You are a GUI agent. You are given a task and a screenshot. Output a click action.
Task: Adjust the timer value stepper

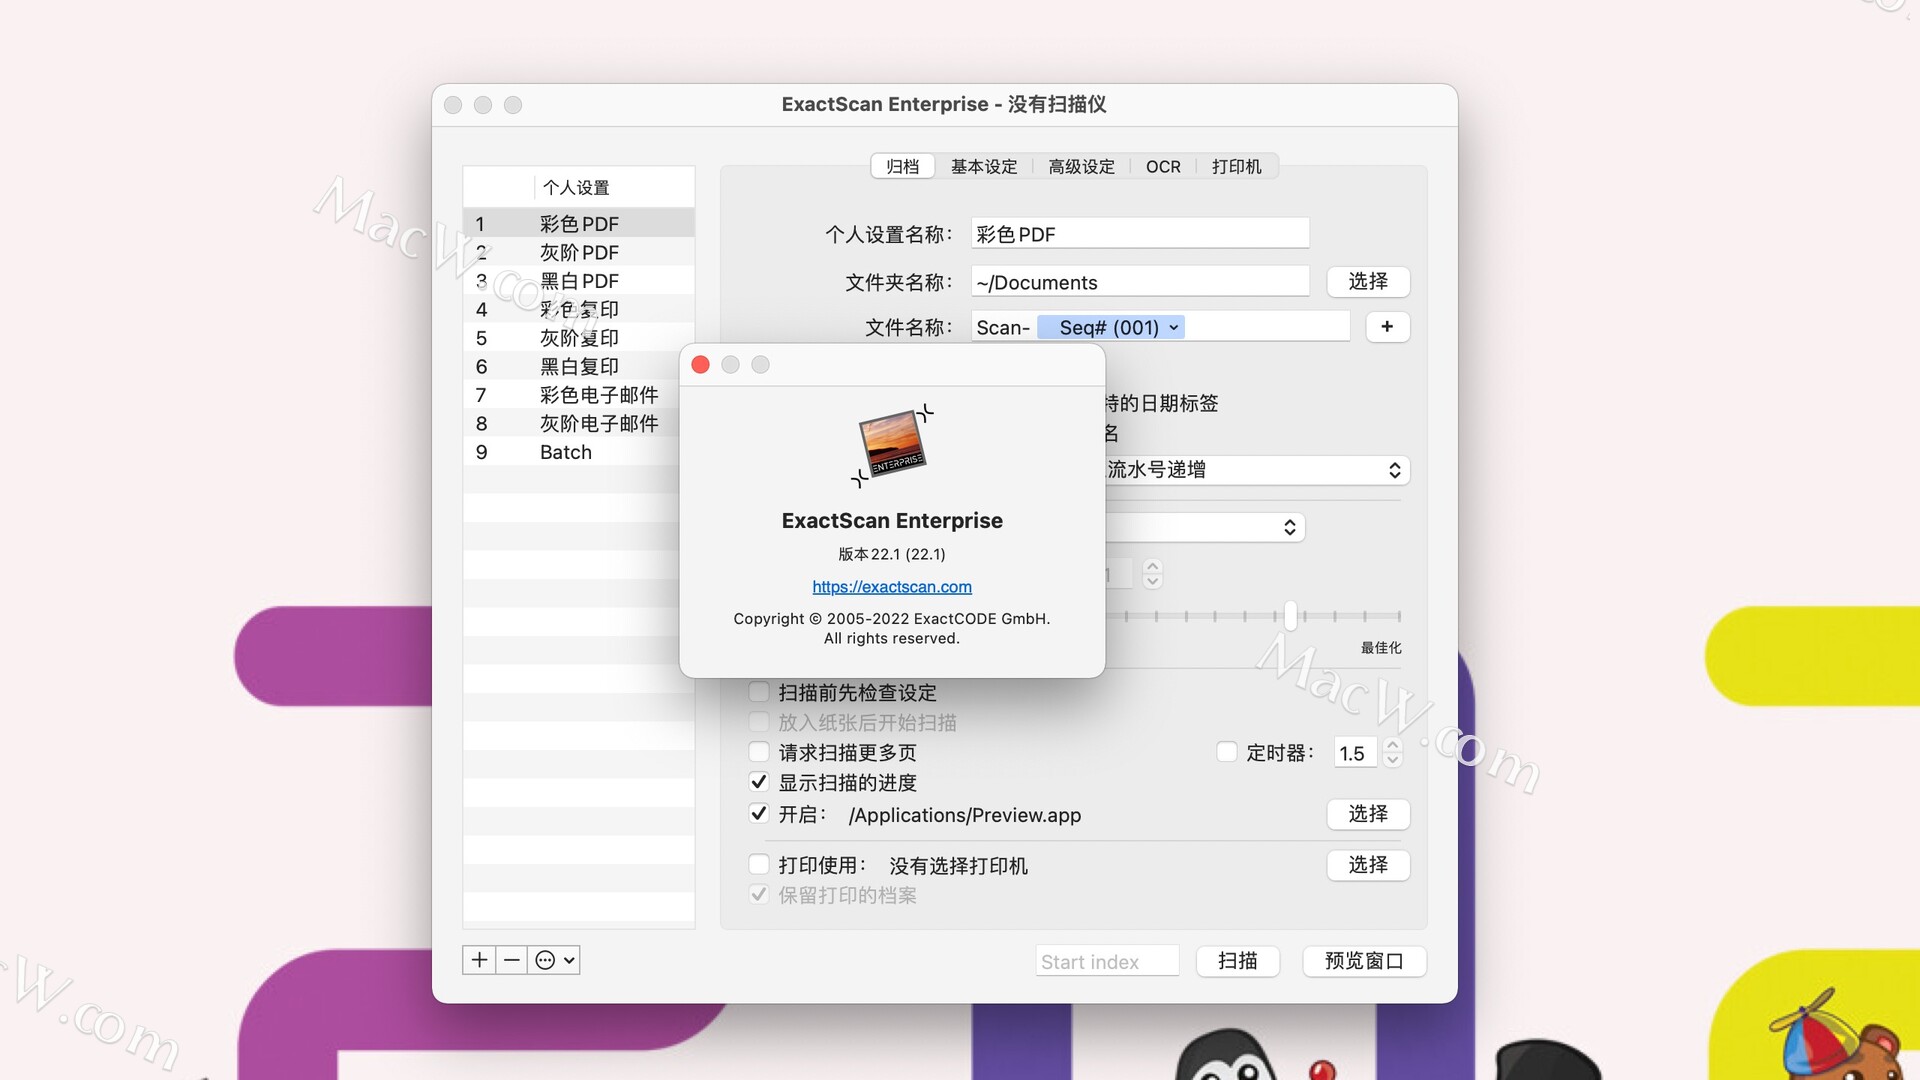[x=1393, y=753]
